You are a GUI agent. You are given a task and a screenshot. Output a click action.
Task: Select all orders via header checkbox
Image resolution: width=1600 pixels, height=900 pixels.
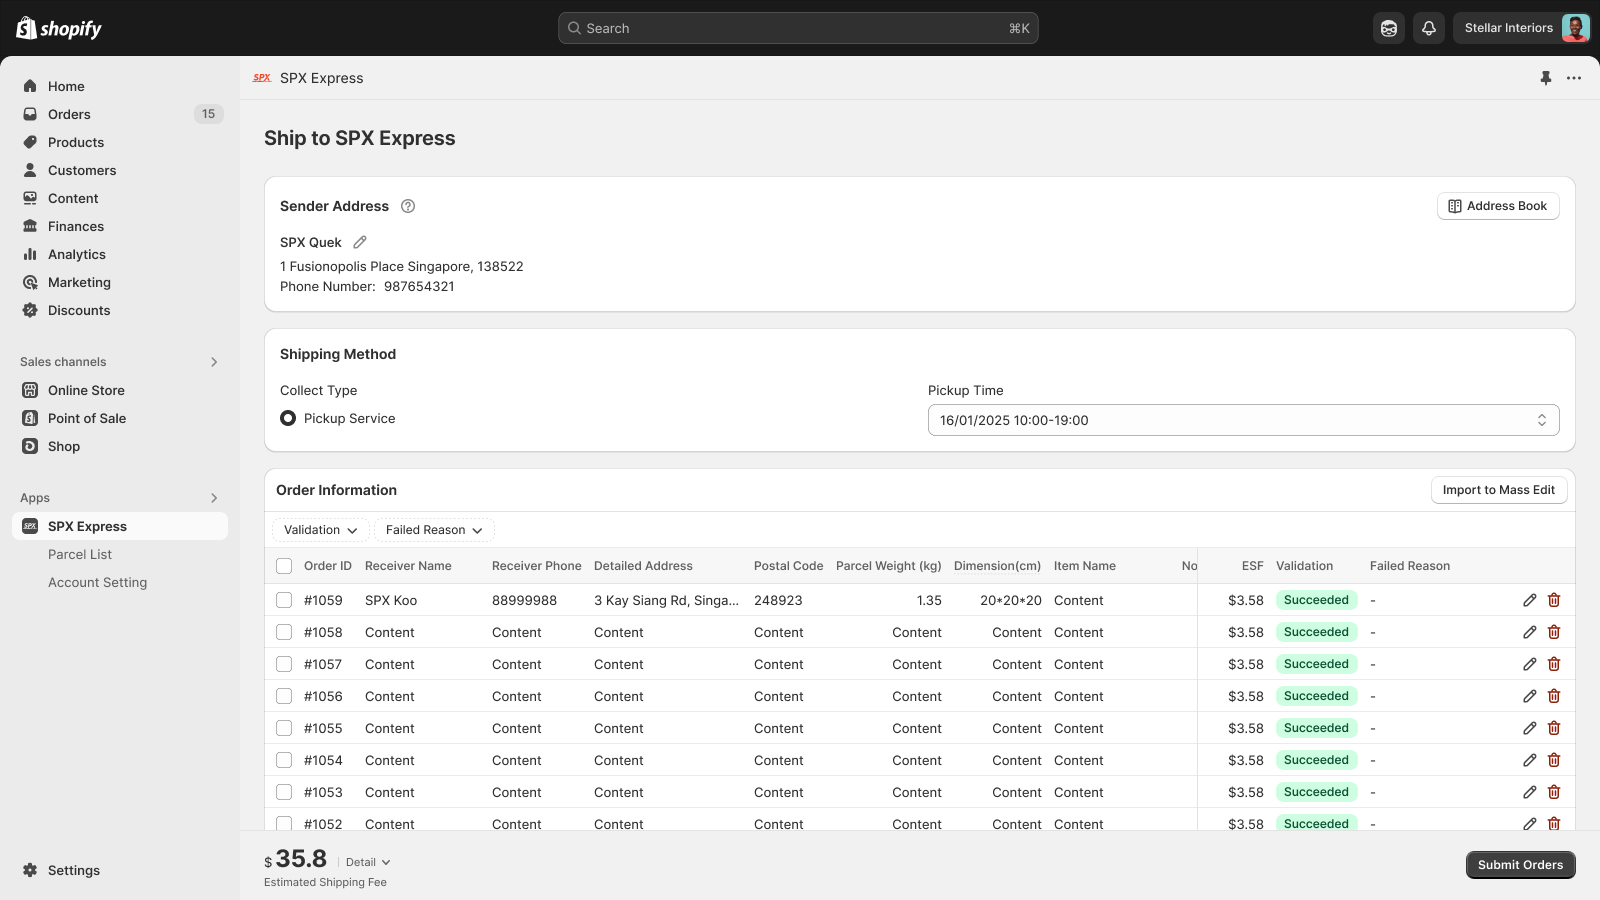click(284, 565)
